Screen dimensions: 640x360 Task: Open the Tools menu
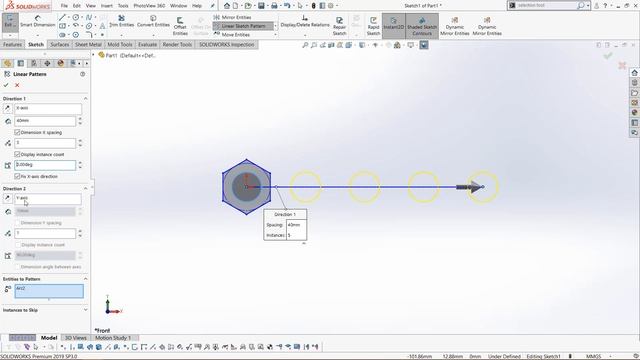pos(123,6)
